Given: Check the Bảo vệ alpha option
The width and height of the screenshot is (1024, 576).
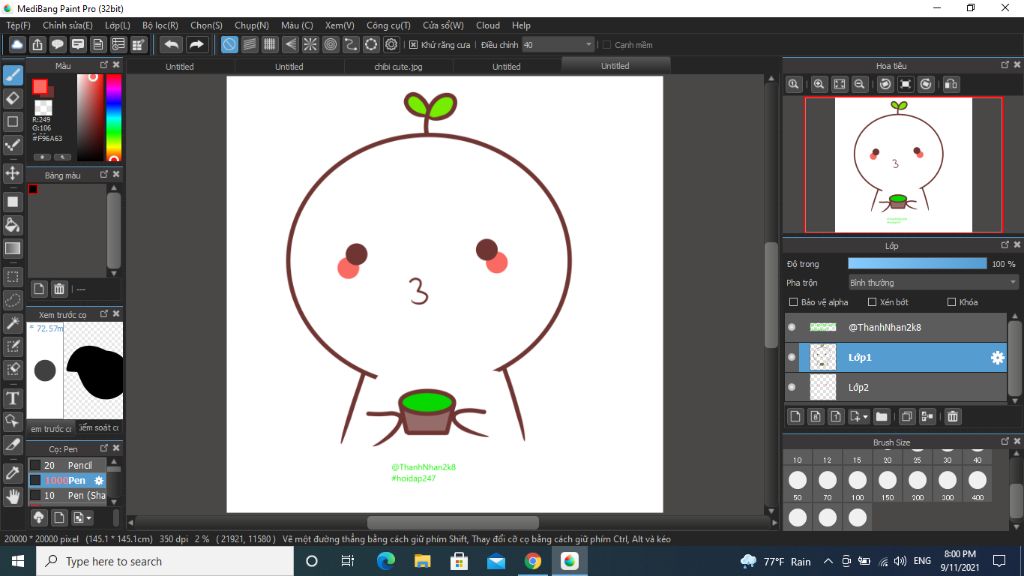Looking at the screenshot, I should [x=793, y=302].
